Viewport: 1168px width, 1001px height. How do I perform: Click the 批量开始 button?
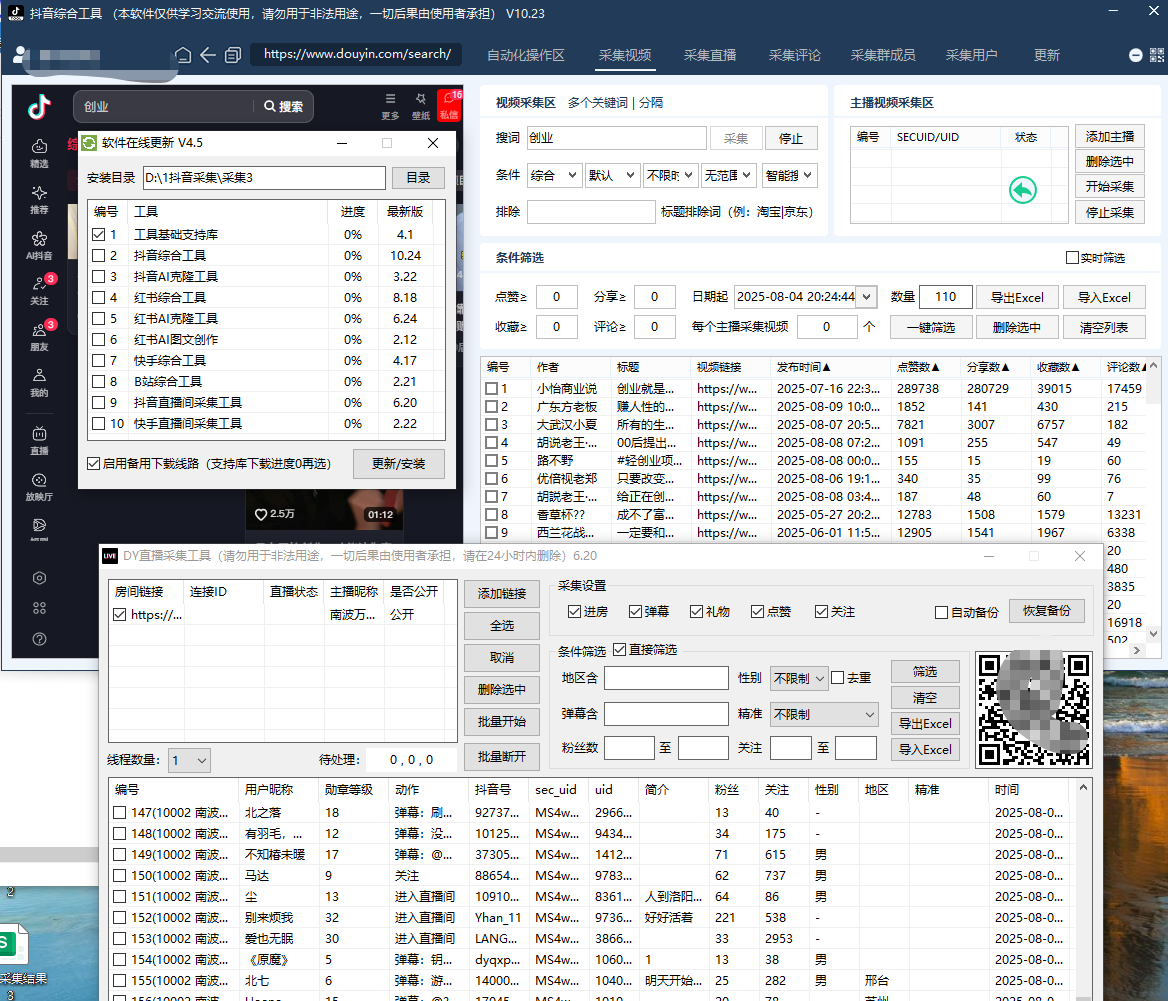pyautogui.click(x=501, y=721)
